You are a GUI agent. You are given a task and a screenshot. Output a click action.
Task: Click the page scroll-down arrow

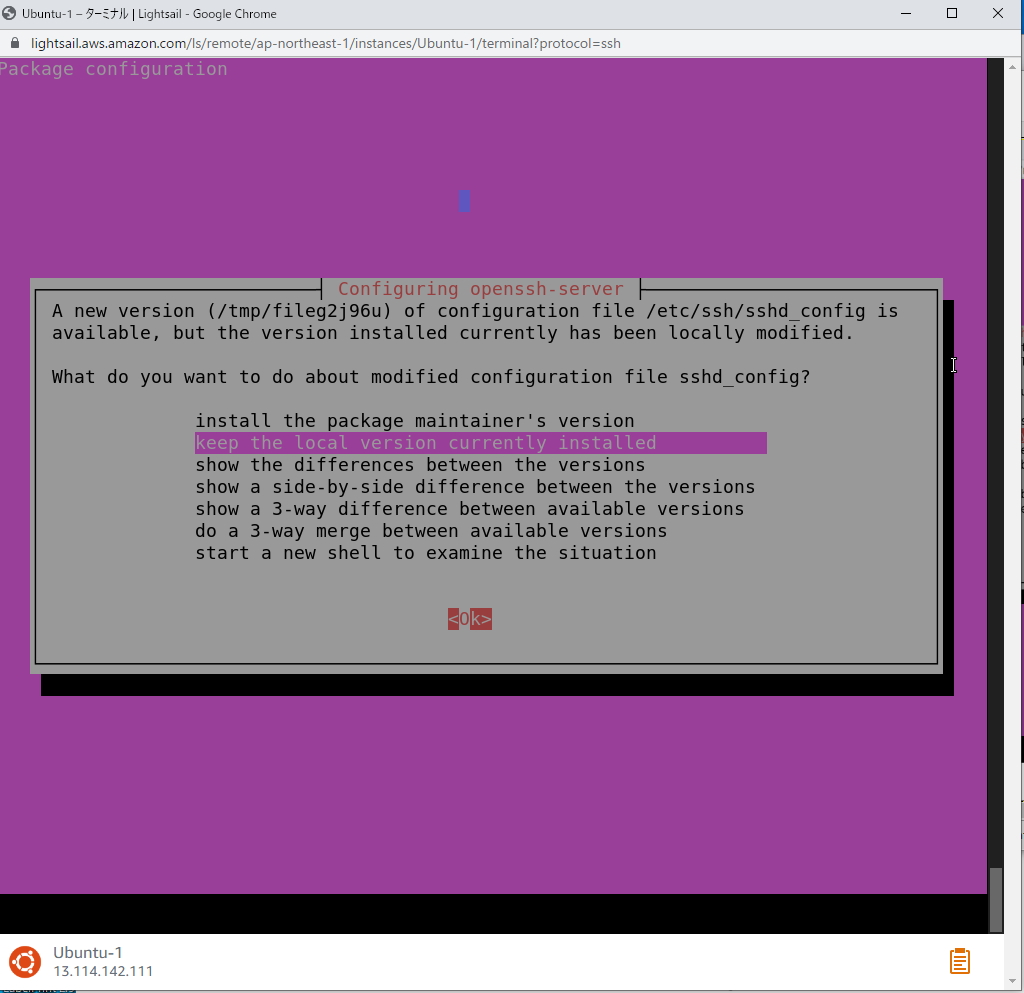pyautogui.click(x=1013, y=981)
